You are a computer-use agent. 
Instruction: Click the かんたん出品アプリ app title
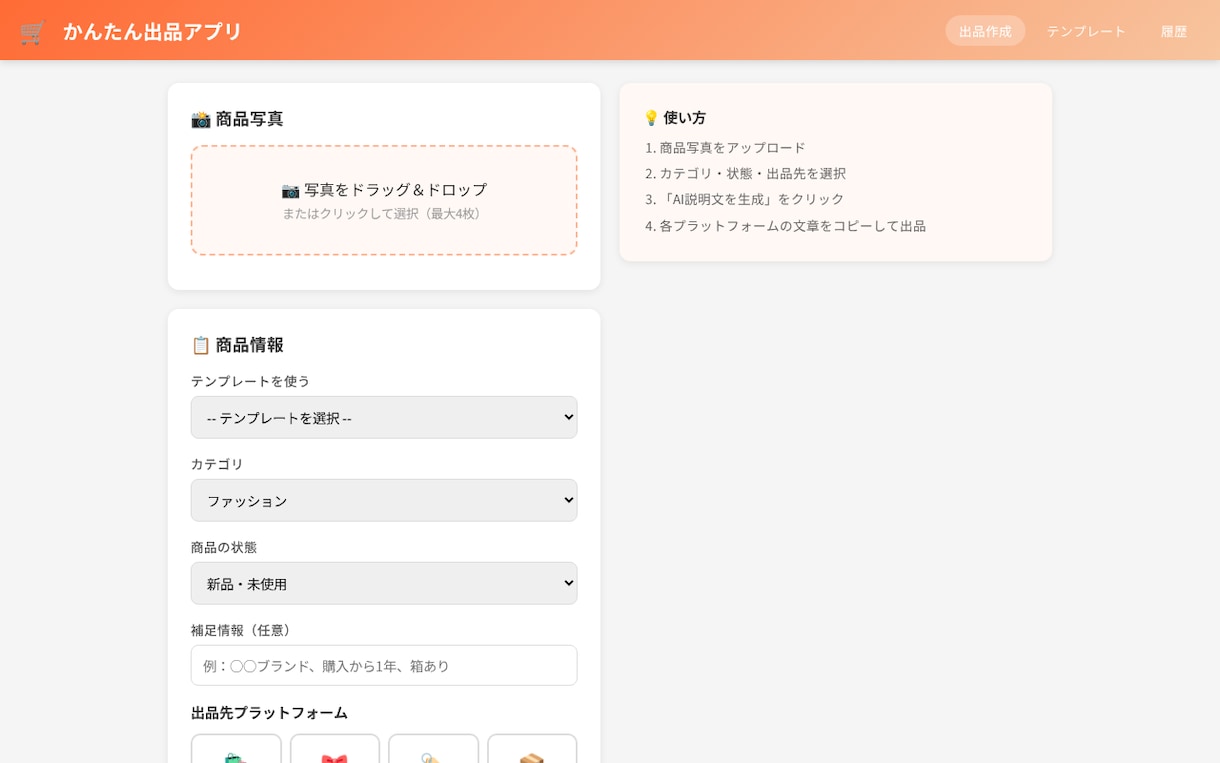pyautogui.click(x=152, y=31)
